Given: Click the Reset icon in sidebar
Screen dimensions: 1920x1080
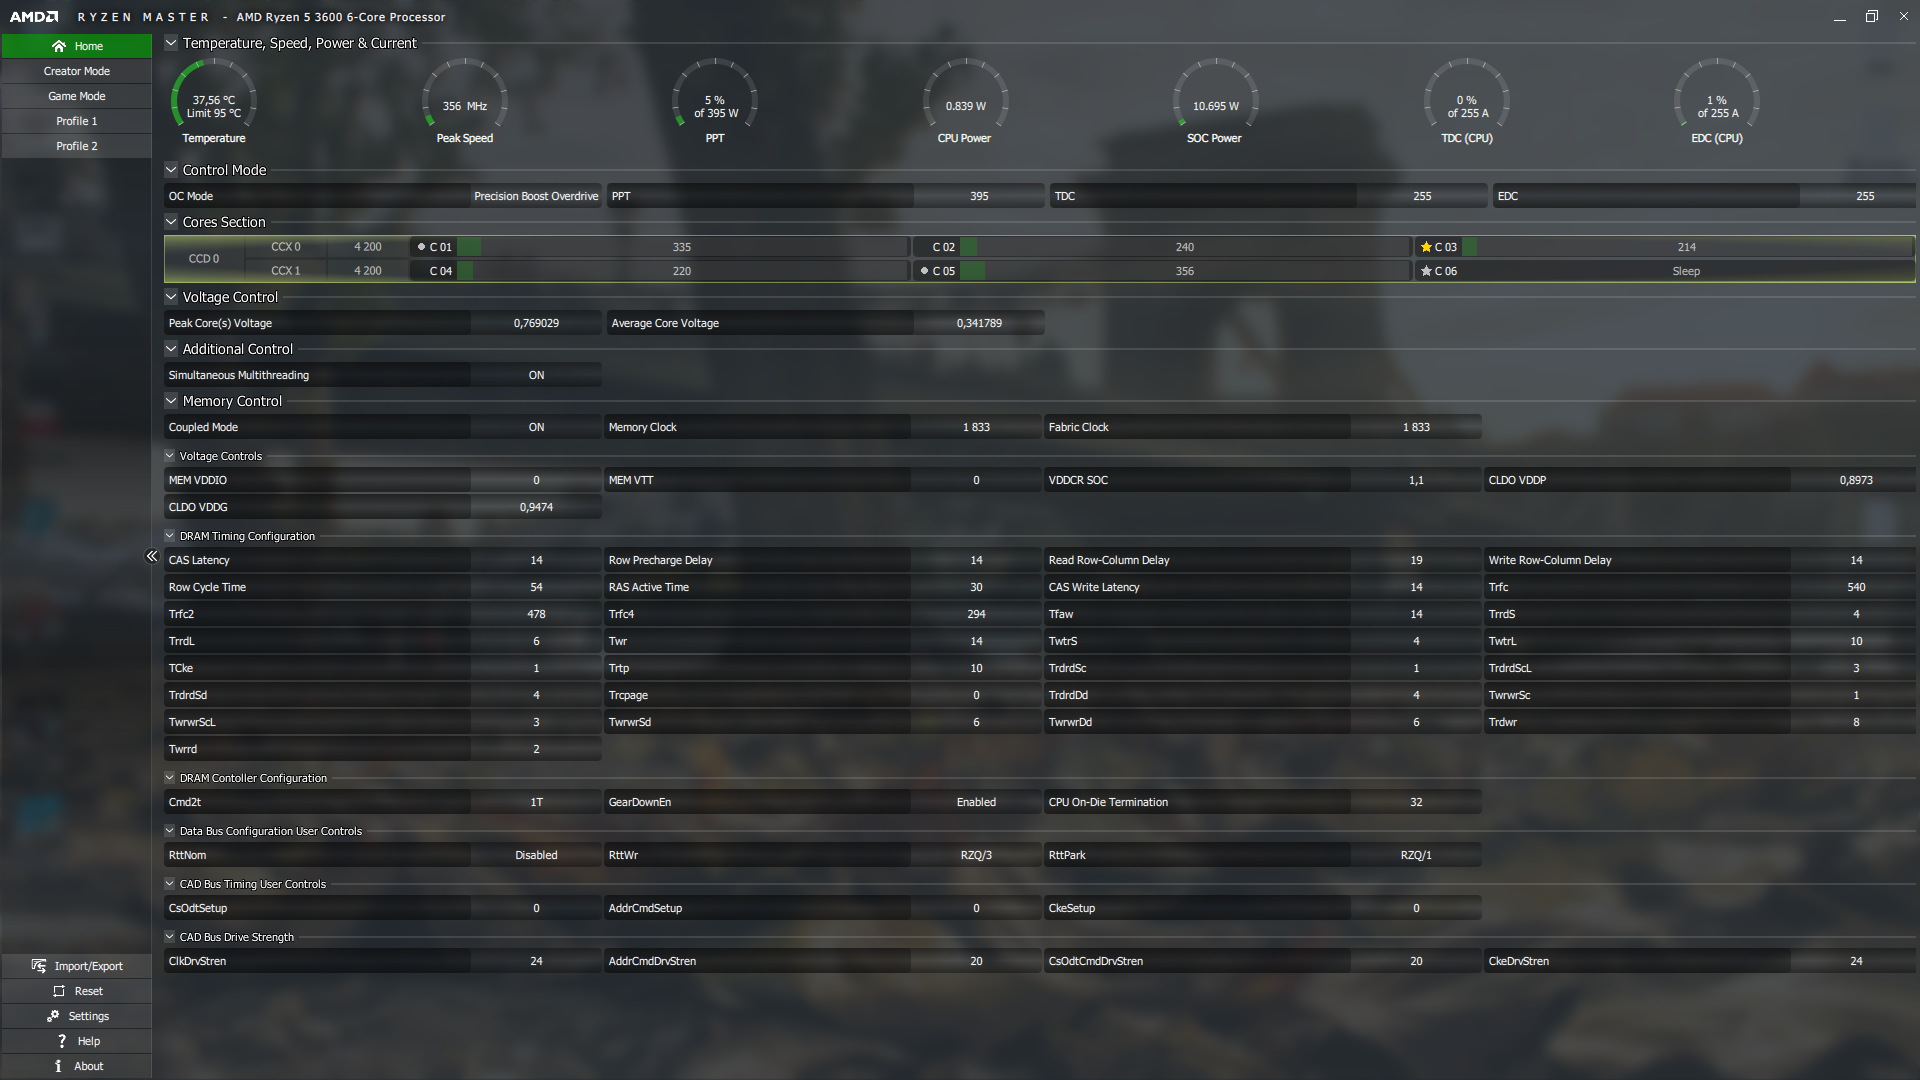Looking at the screenshot, I should pos(59,991).
